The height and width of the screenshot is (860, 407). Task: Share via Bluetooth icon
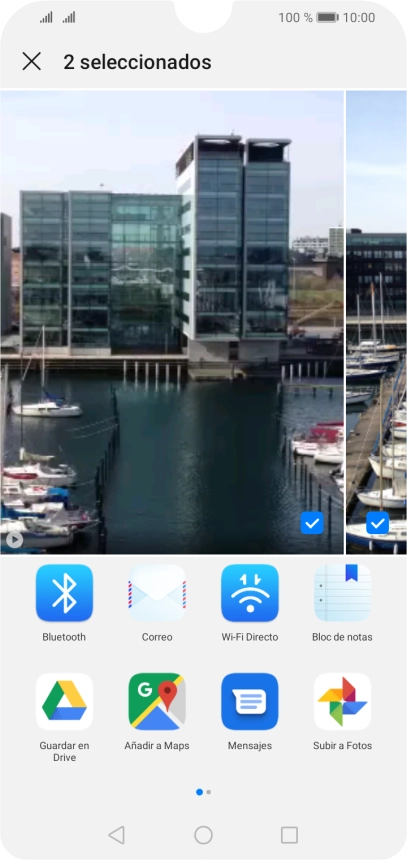64,593
